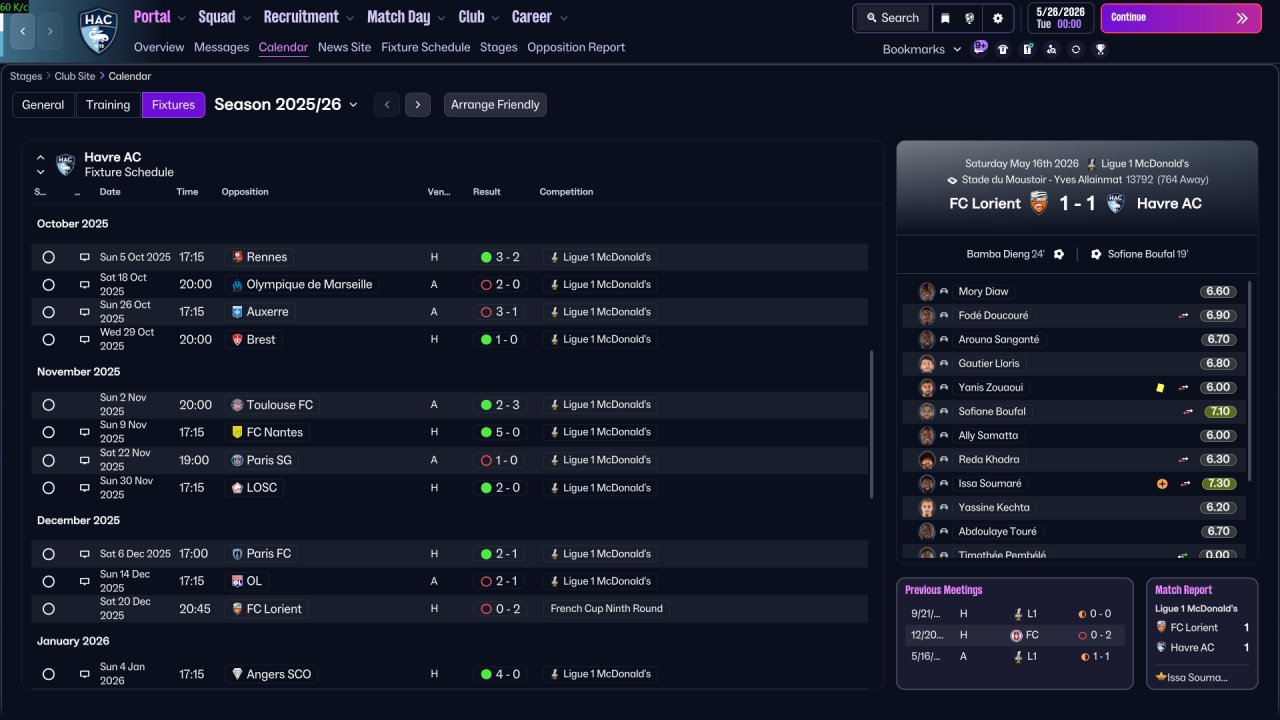Open the Opposition Report tab
The width and height of the screenshot is (1280, 720).
click(x=576, y=47)
